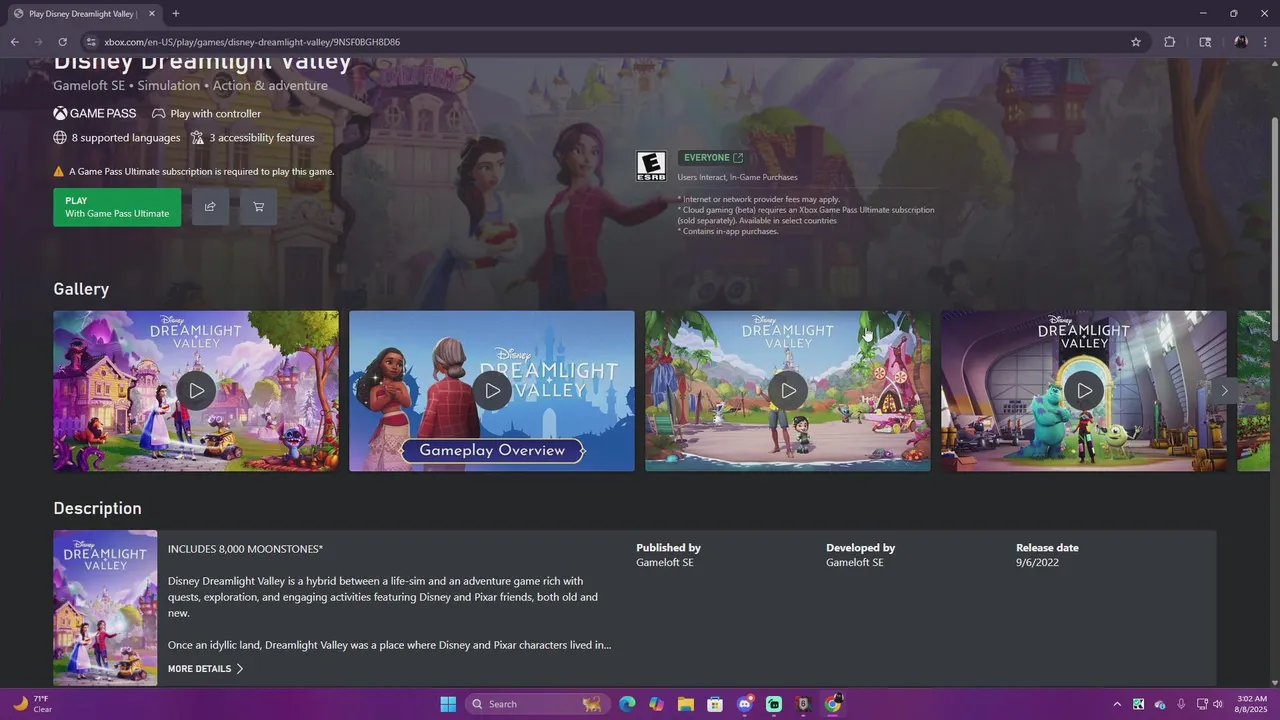1280x720 pixels.
Task: Bookmark this page with the star icon
Action: [x=1136, y=42]
